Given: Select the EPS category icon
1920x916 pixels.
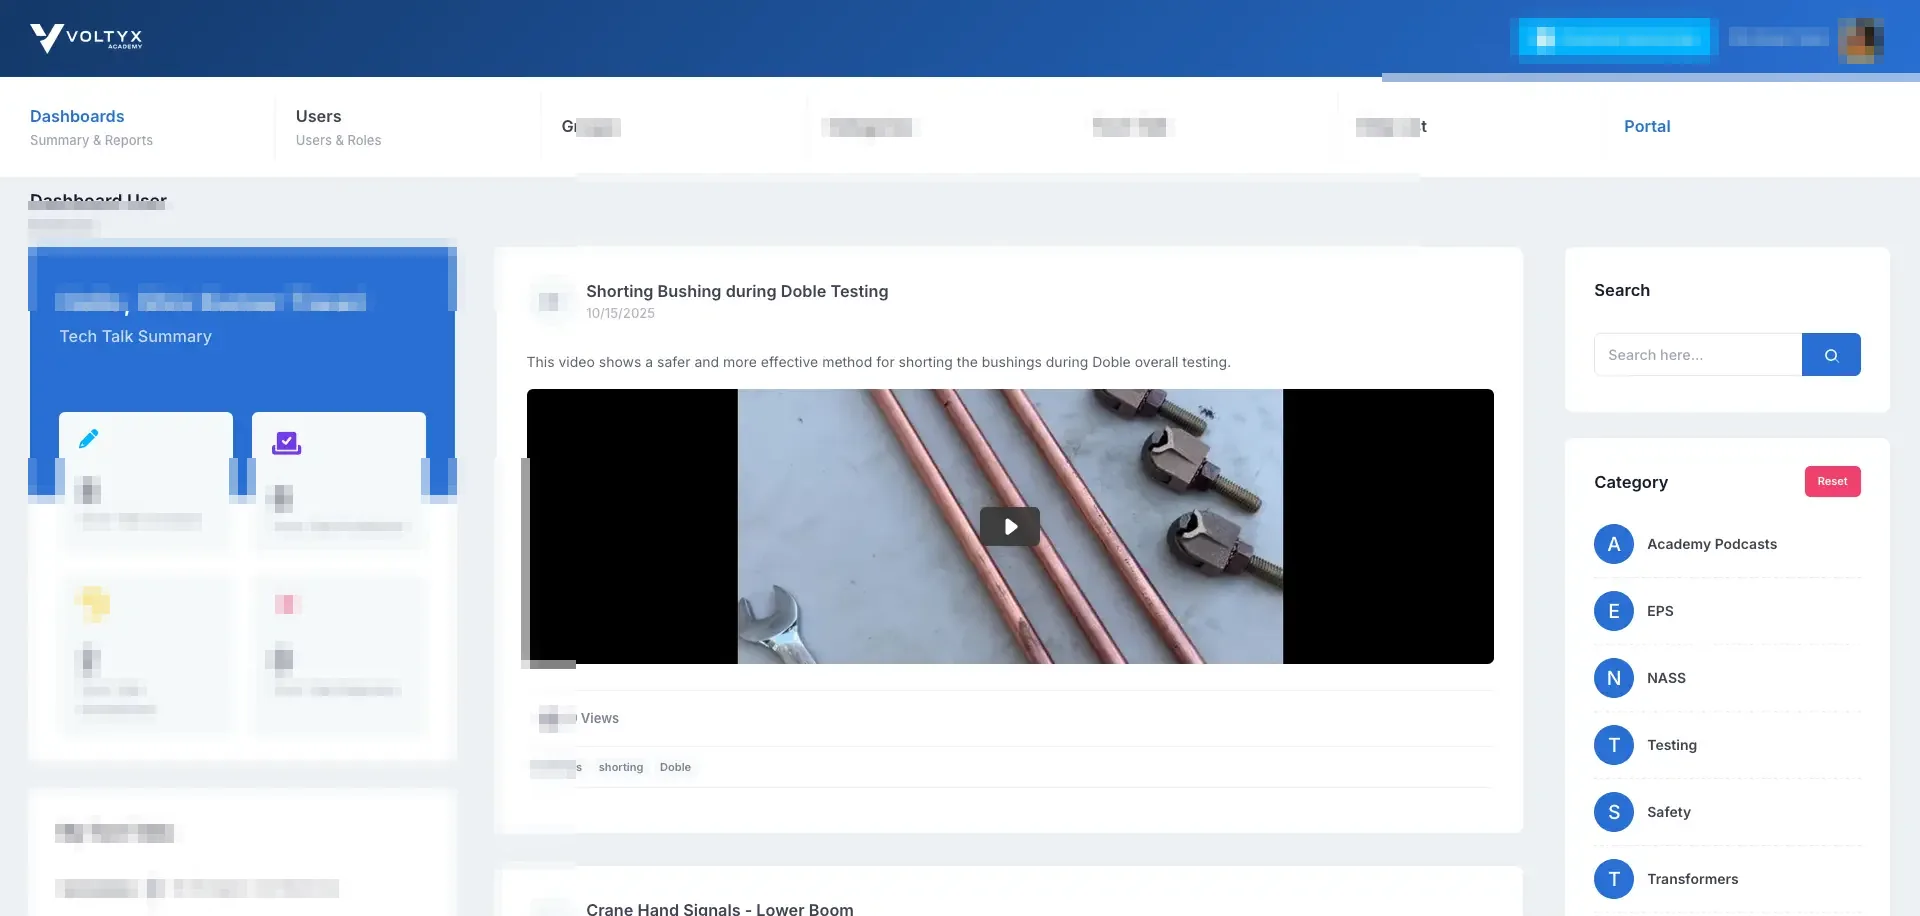Looking at the screenshot, I should [1613, 611].
